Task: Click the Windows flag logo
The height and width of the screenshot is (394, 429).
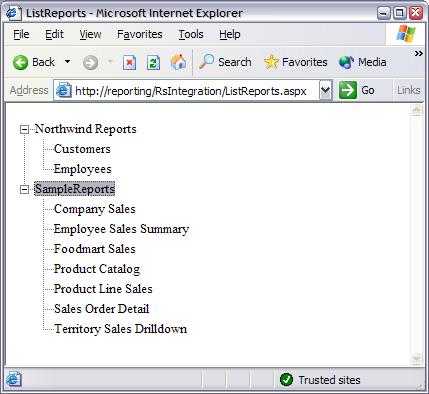Action: [406, 34]
